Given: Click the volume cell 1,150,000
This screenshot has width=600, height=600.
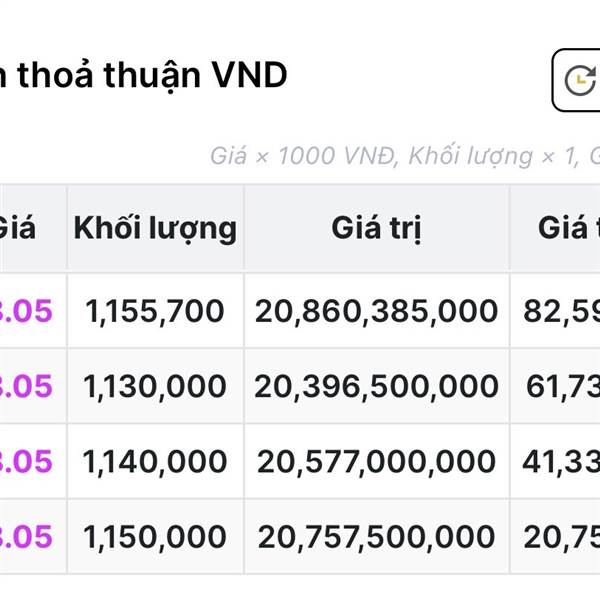Looking at the screenshot, I should [x=155, y=536].
